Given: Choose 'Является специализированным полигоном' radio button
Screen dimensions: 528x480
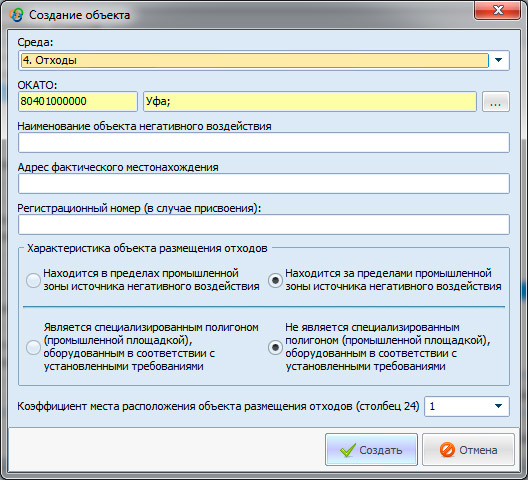Looking at the screenshot, I should [33, 347].
